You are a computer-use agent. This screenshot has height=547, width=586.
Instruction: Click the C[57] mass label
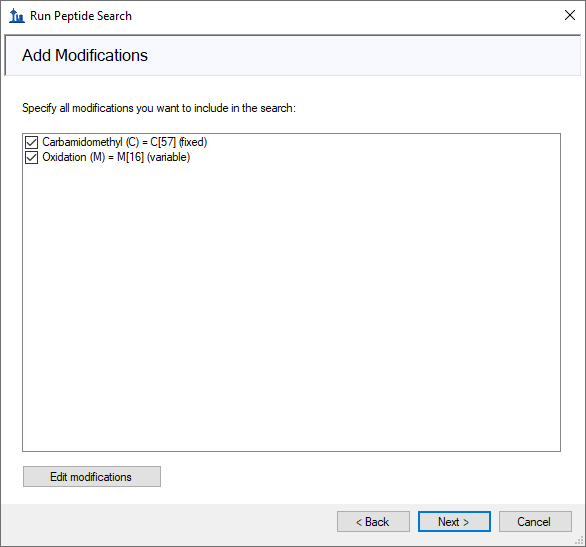pos(163,142)
